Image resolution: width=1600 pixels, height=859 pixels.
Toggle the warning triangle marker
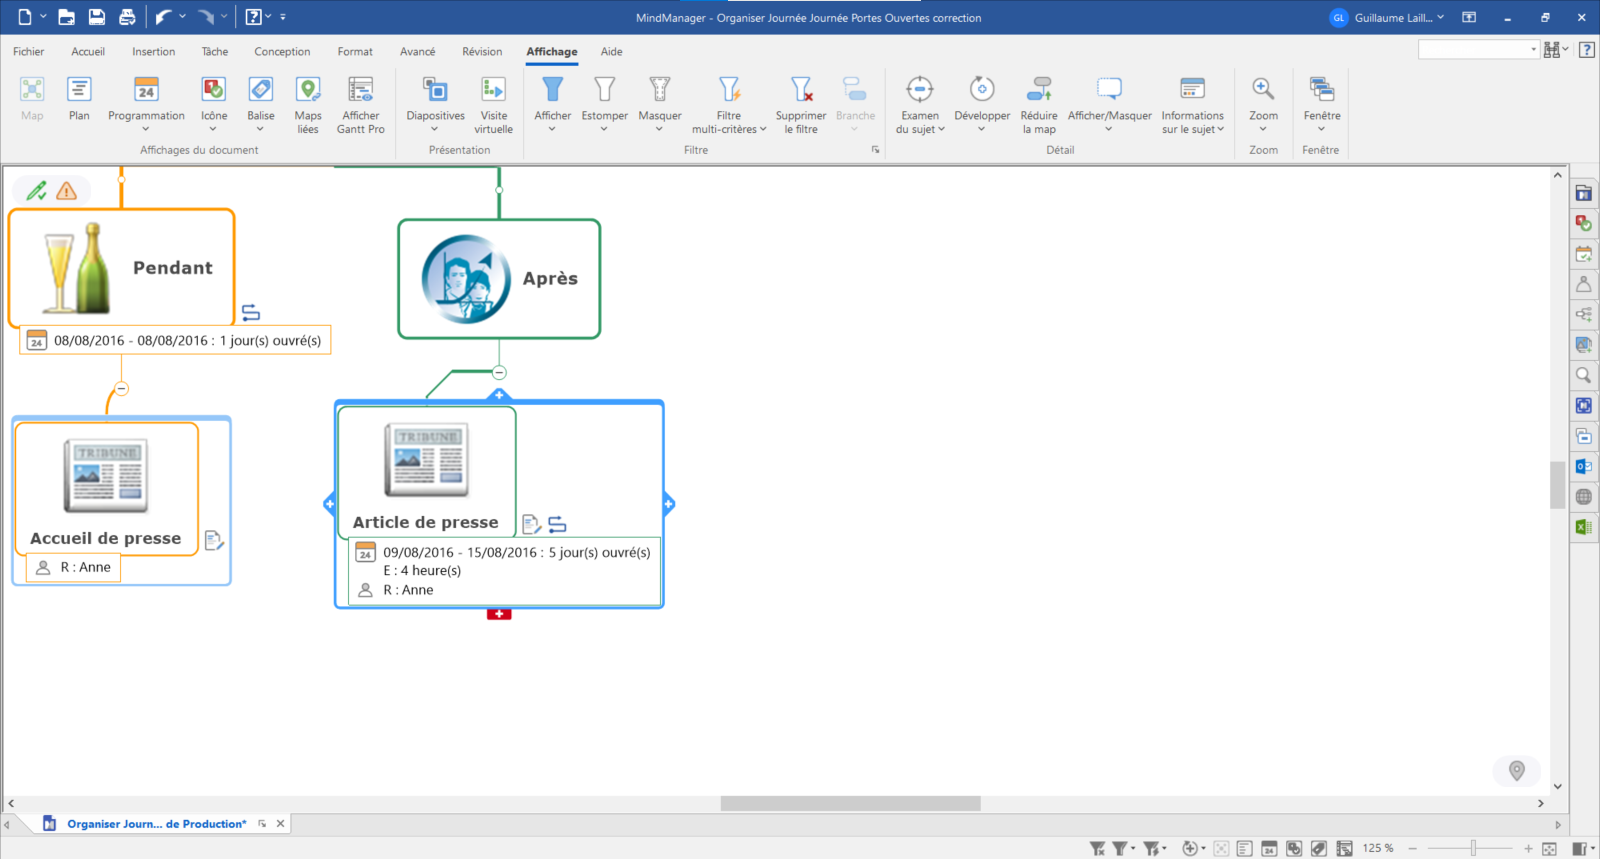(67, 191)
